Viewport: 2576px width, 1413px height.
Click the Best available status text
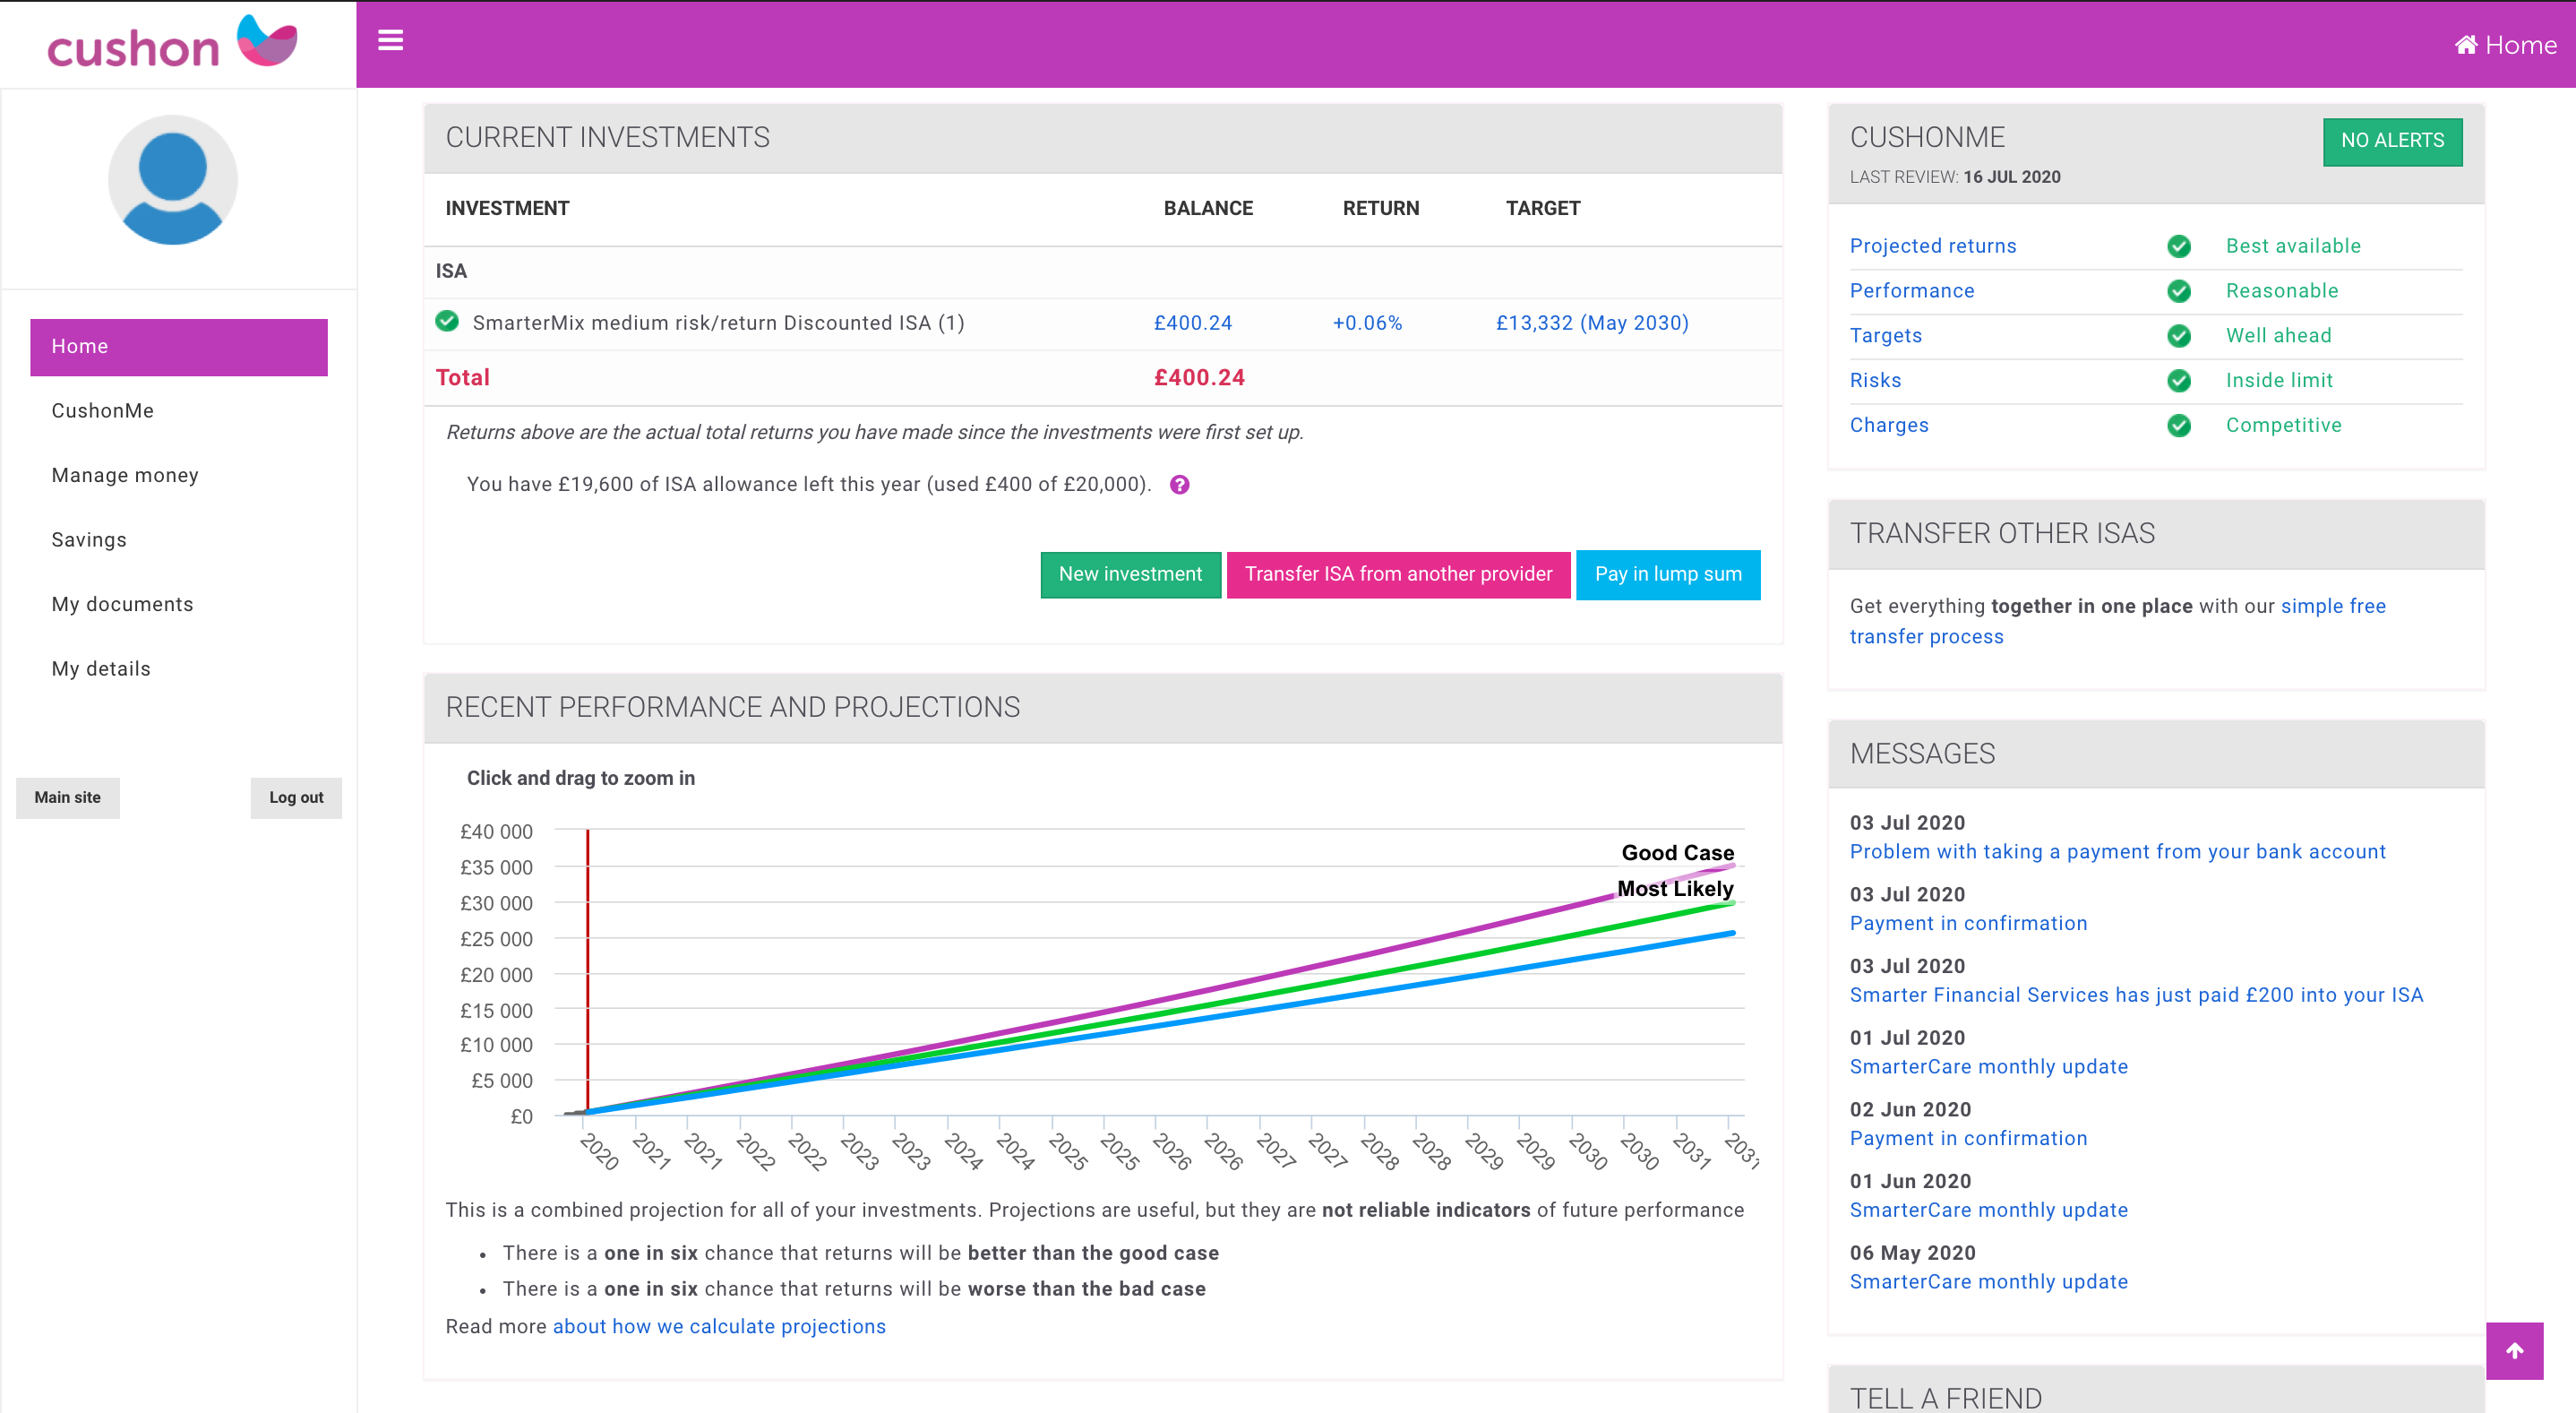(2292, 246)
